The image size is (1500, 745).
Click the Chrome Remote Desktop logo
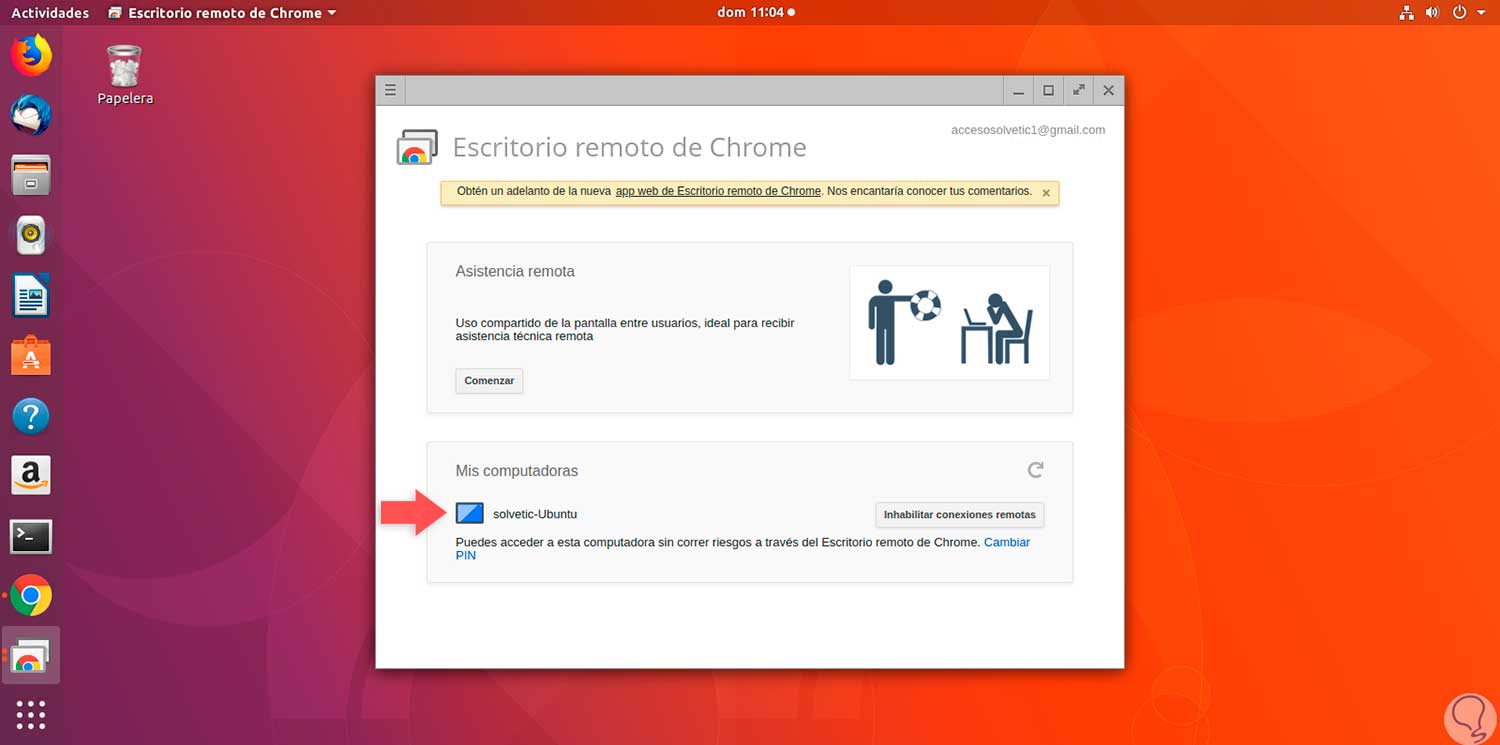click(417, 147)
